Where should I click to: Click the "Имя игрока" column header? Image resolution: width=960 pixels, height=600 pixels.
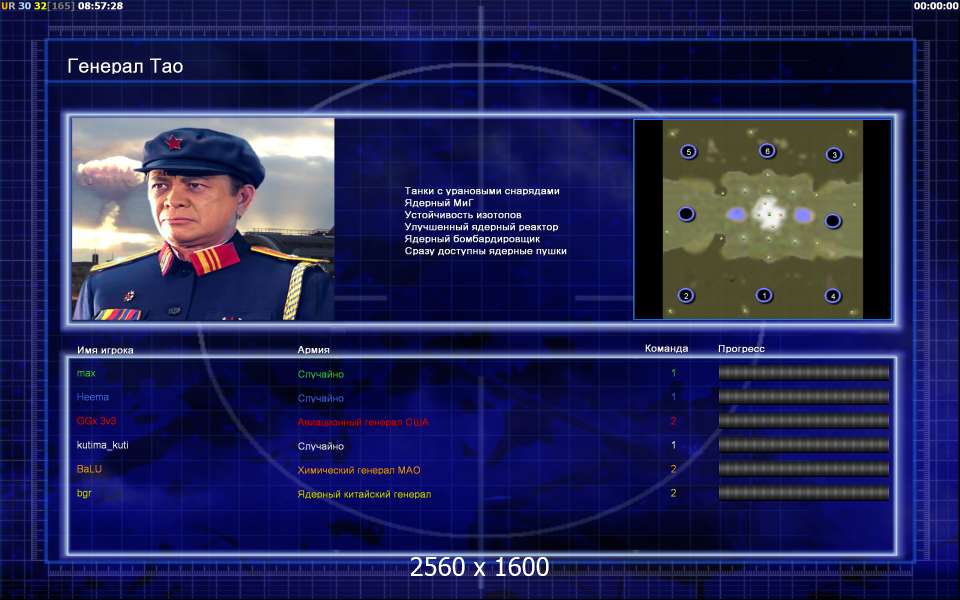(x=105, y=350)
